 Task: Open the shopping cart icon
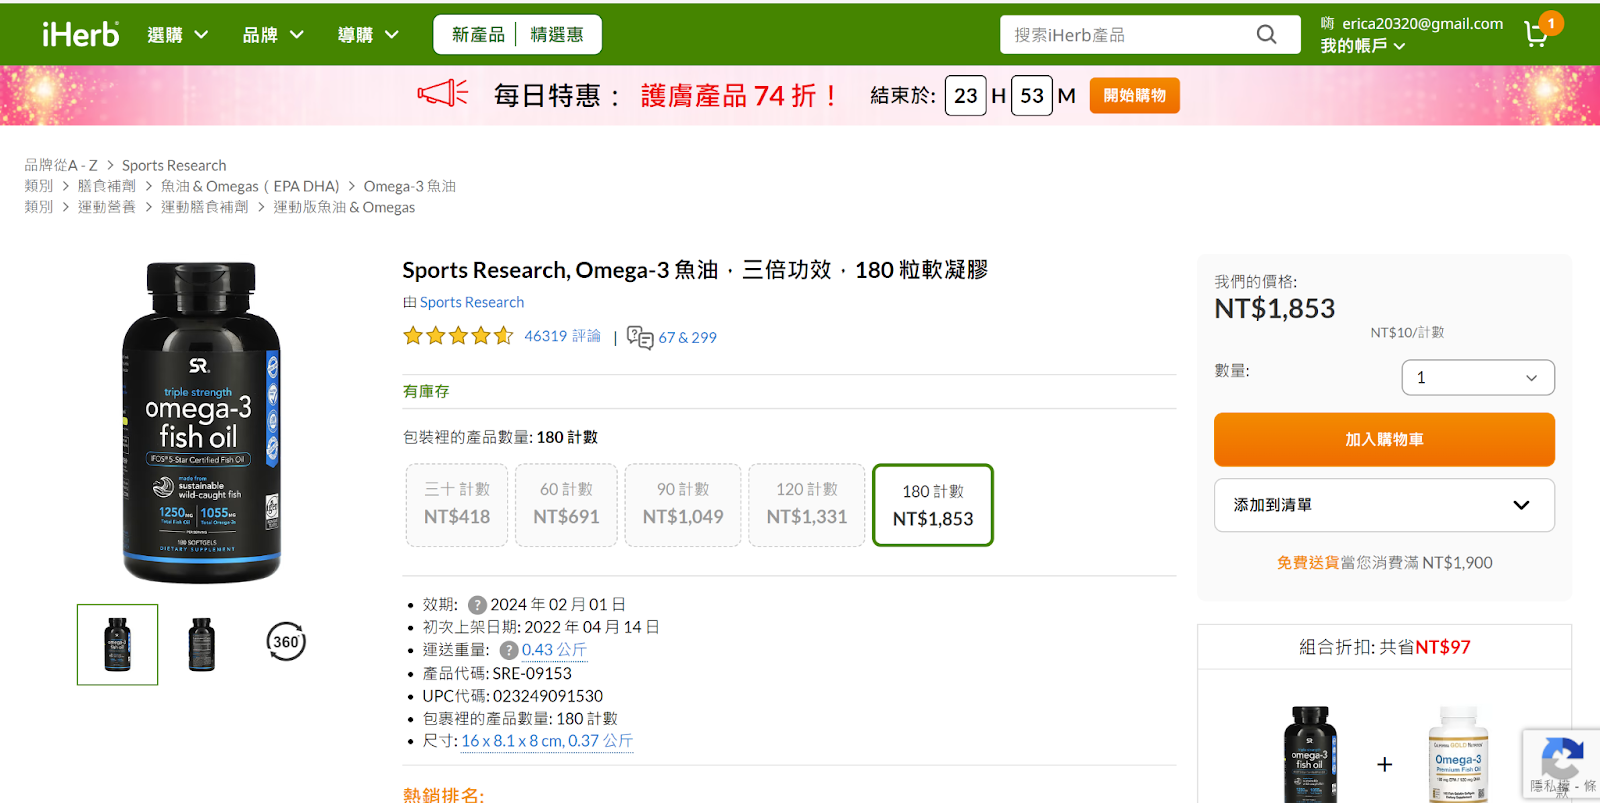[x=1537, y=35]
